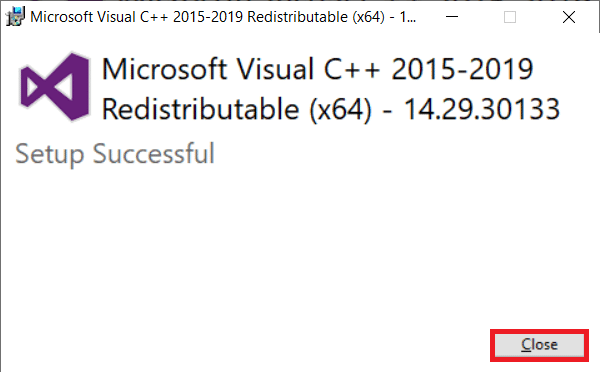
Task: Click the word "Setup" in status line
Action: click(x=49, y=155)
